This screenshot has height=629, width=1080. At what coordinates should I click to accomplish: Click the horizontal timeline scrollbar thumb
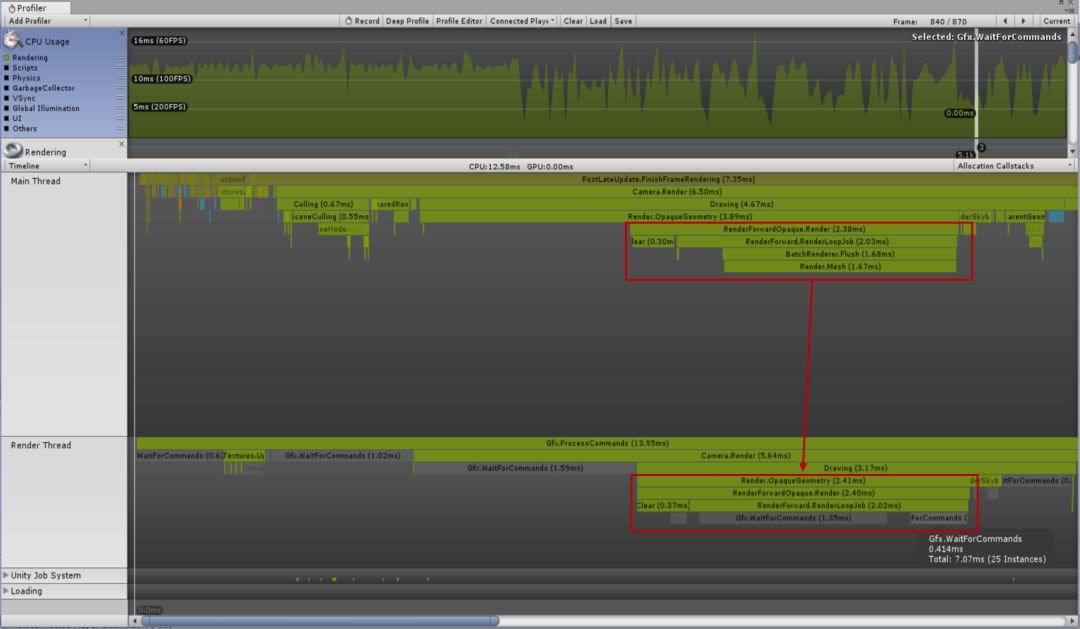320,621
